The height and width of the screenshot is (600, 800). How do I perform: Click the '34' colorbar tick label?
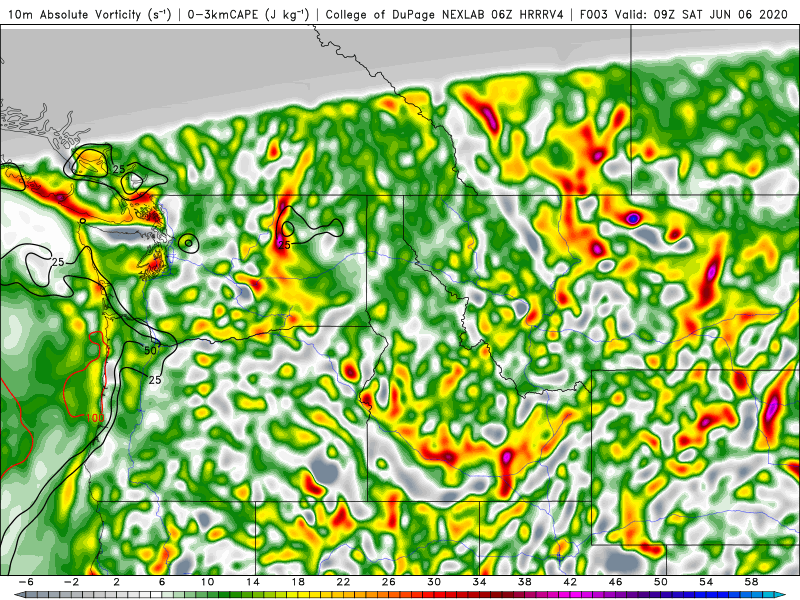pos(479,582)
